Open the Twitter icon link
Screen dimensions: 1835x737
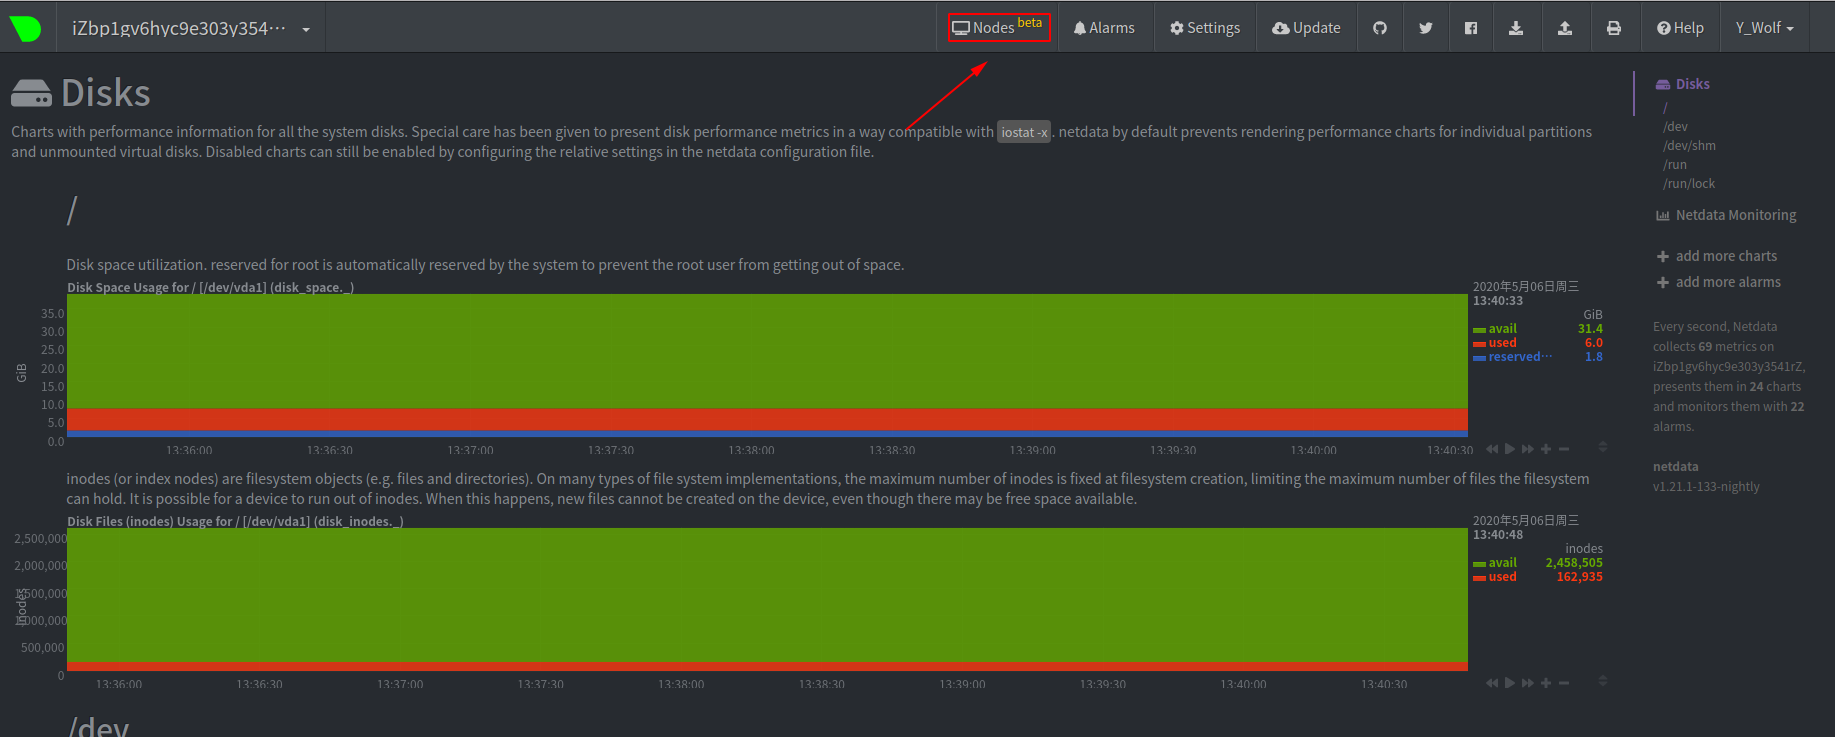[x=1426, y=28]
